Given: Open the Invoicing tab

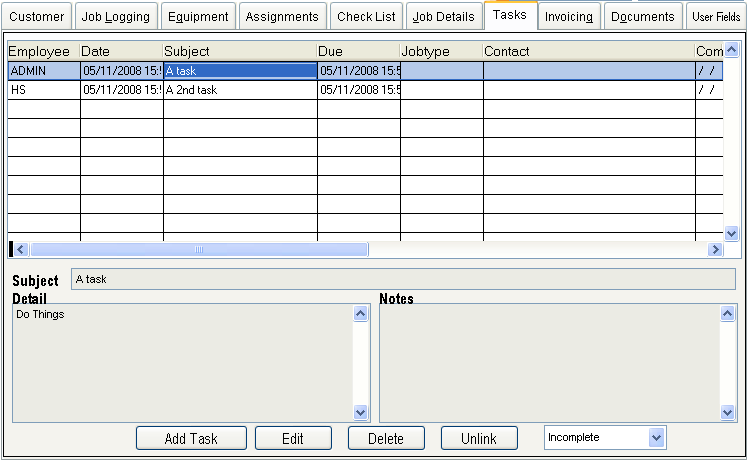Looking at the screenshot, I should (x=569, y=16).
